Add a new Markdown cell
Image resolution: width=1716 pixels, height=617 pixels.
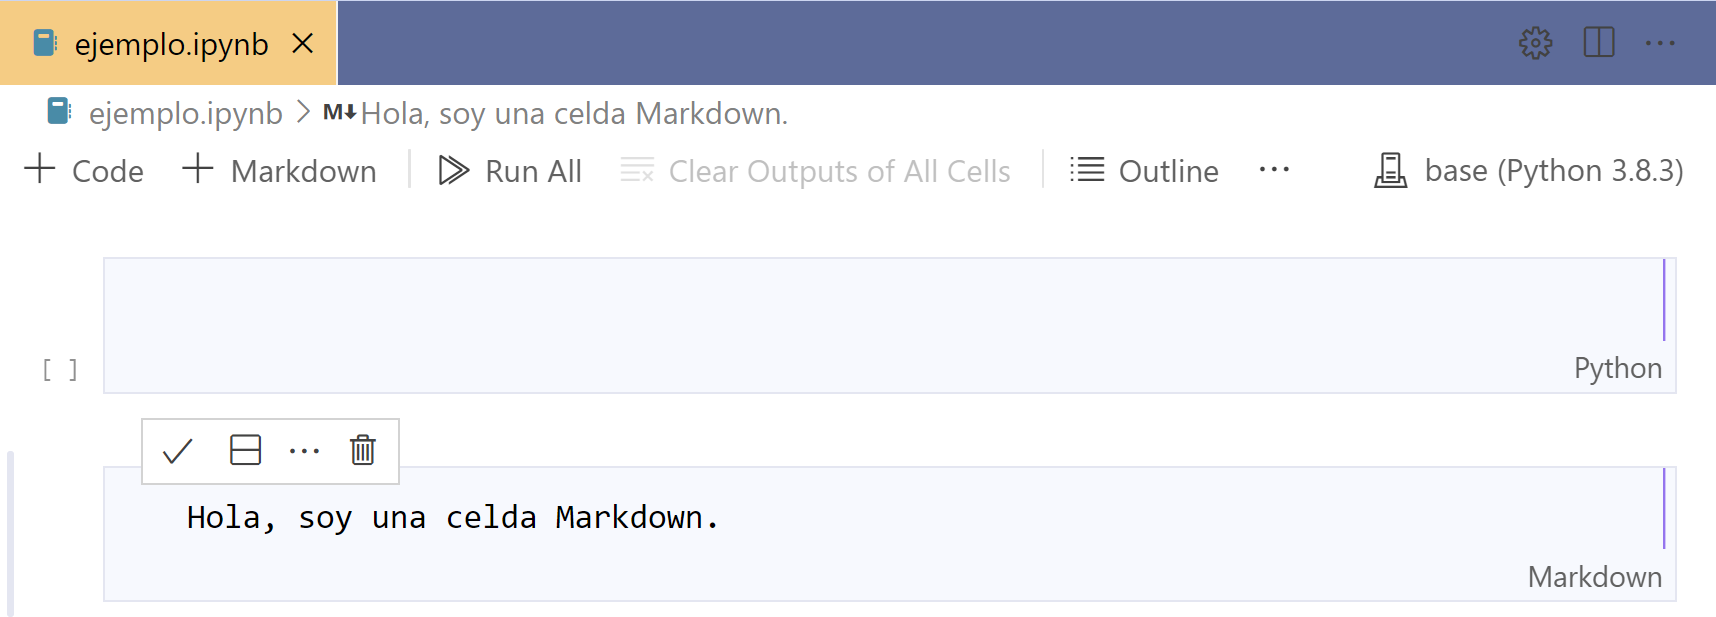(279, 171)
